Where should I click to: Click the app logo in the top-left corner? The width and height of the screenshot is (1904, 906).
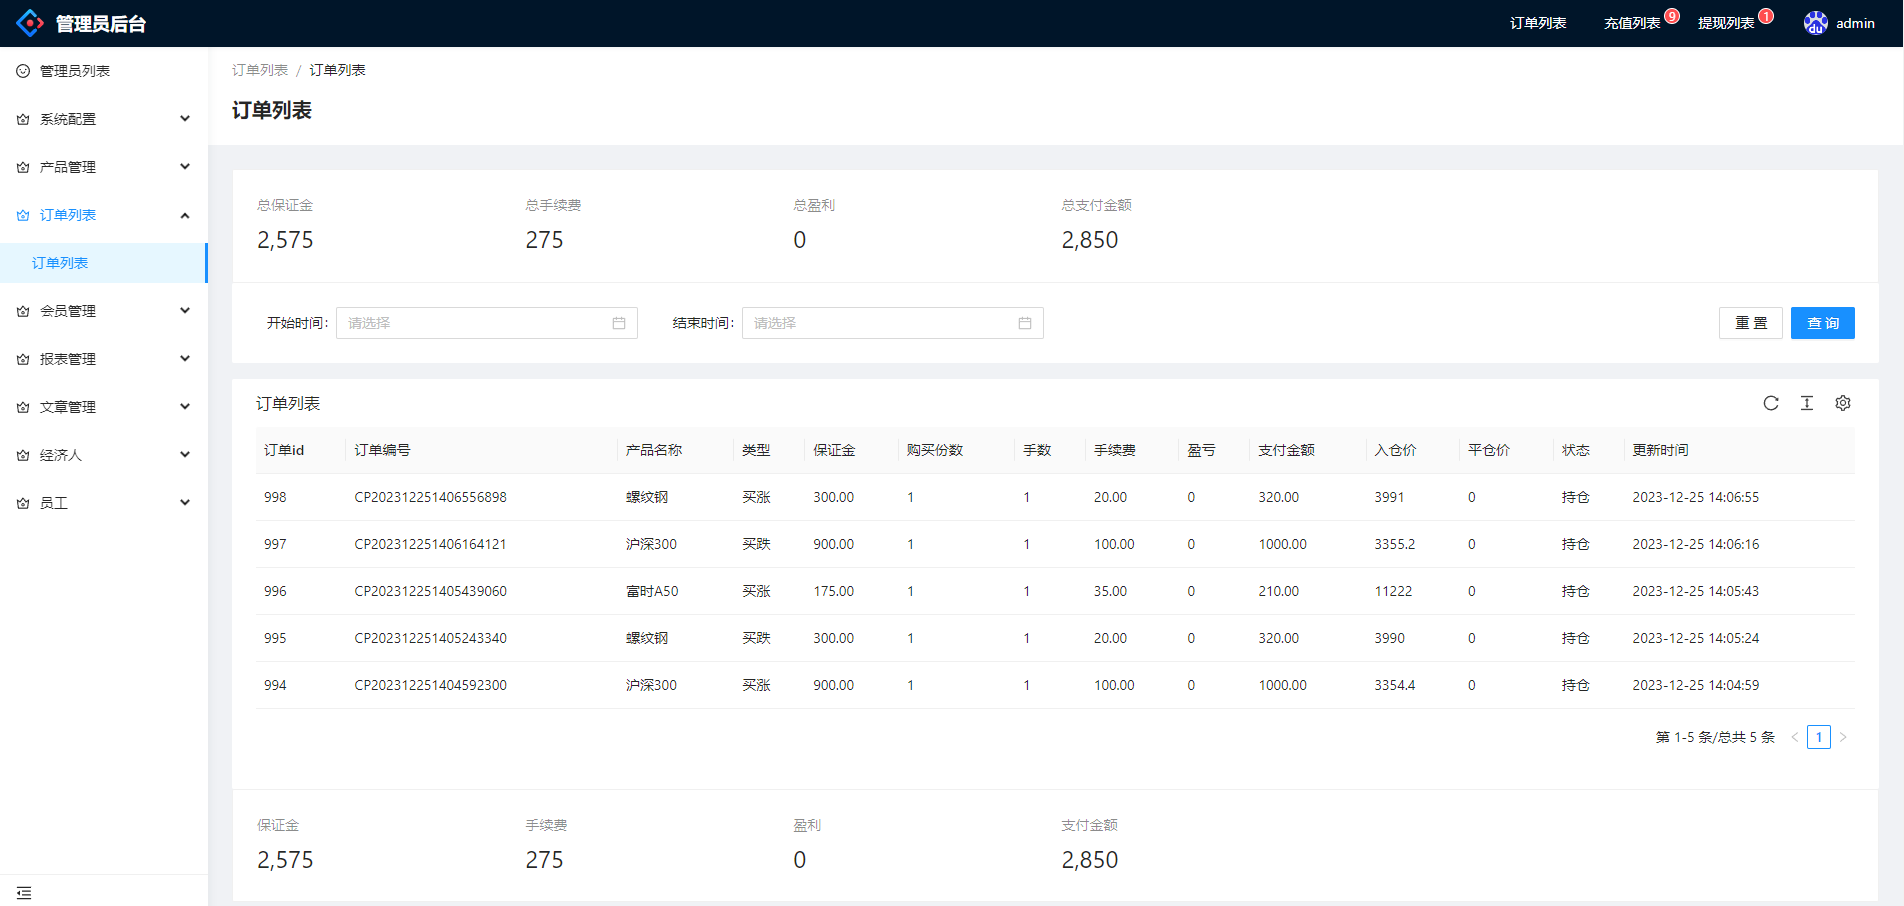tap(30, 22)
